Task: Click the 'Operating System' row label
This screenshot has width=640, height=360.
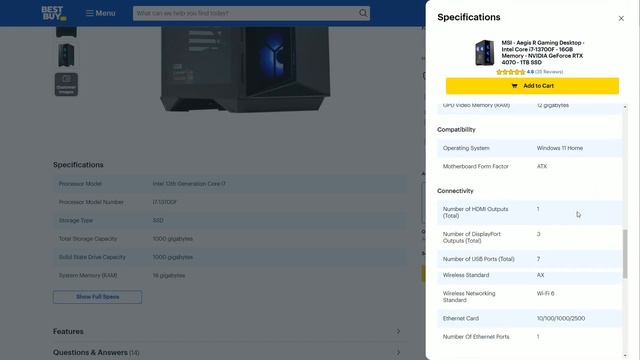Action: coord(466,148)
